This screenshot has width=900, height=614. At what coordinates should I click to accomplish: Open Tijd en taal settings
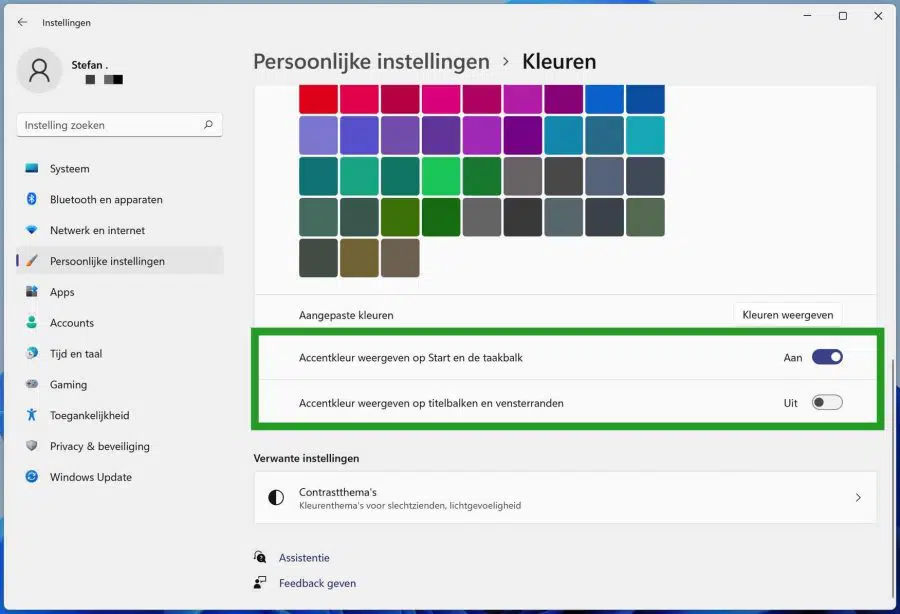pyautogui.click(x=119, y=353)
